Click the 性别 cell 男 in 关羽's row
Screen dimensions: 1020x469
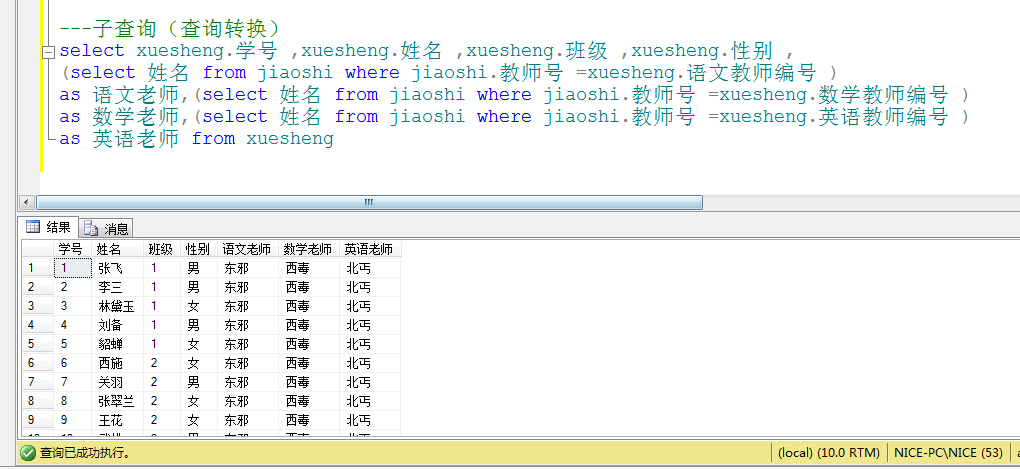[x=199, y=382]
